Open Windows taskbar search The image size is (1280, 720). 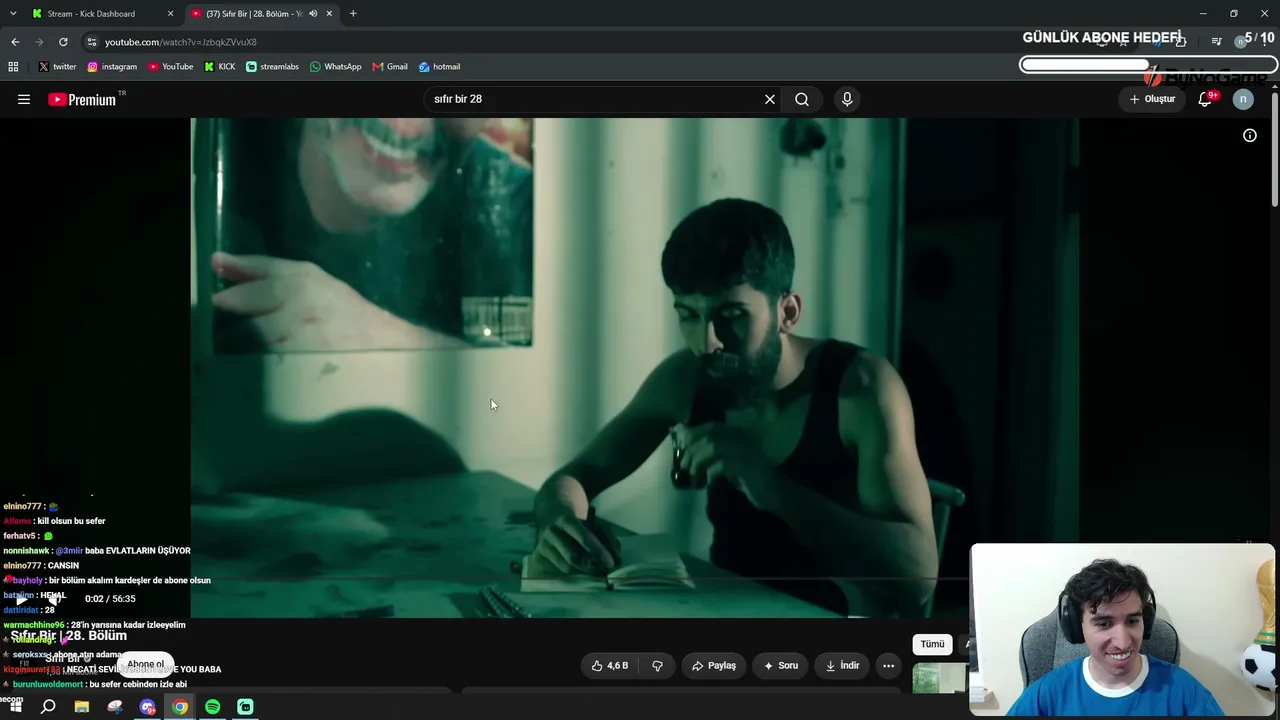48,707
